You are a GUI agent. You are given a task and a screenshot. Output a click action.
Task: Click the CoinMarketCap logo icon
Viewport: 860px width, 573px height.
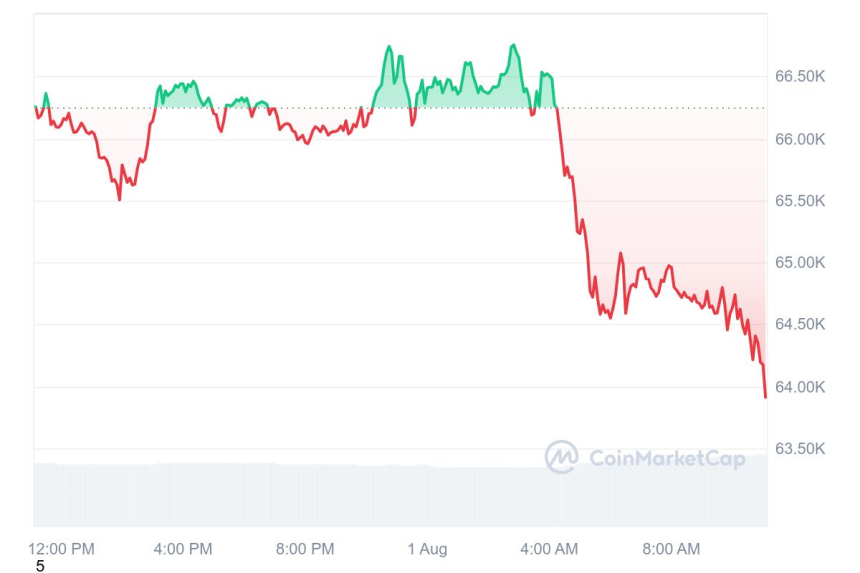561,457
